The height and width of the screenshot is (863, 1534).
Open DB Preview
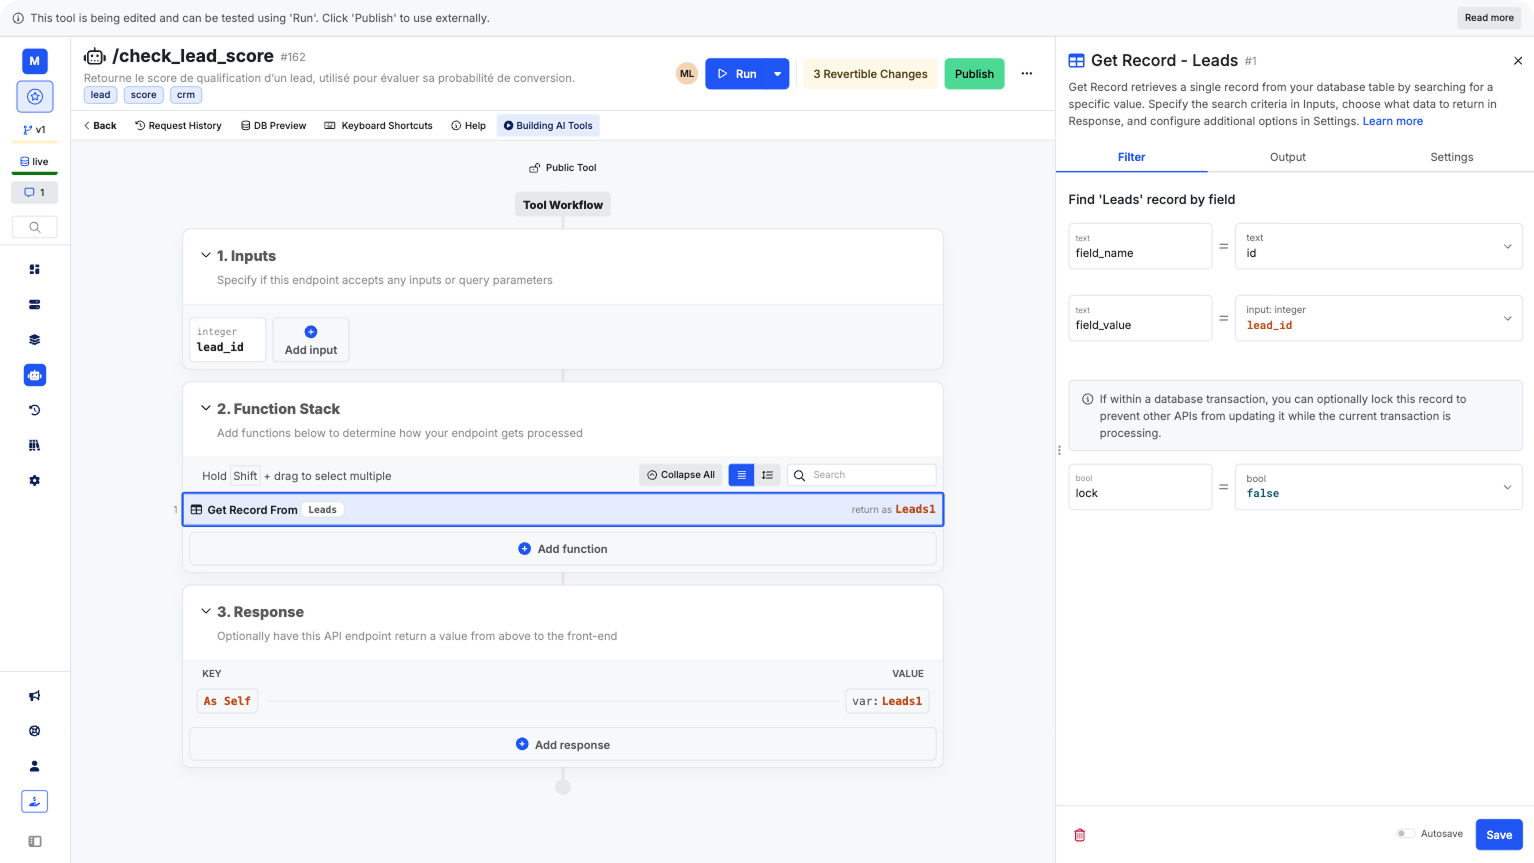pyautogui.click(x=274, y=126)
